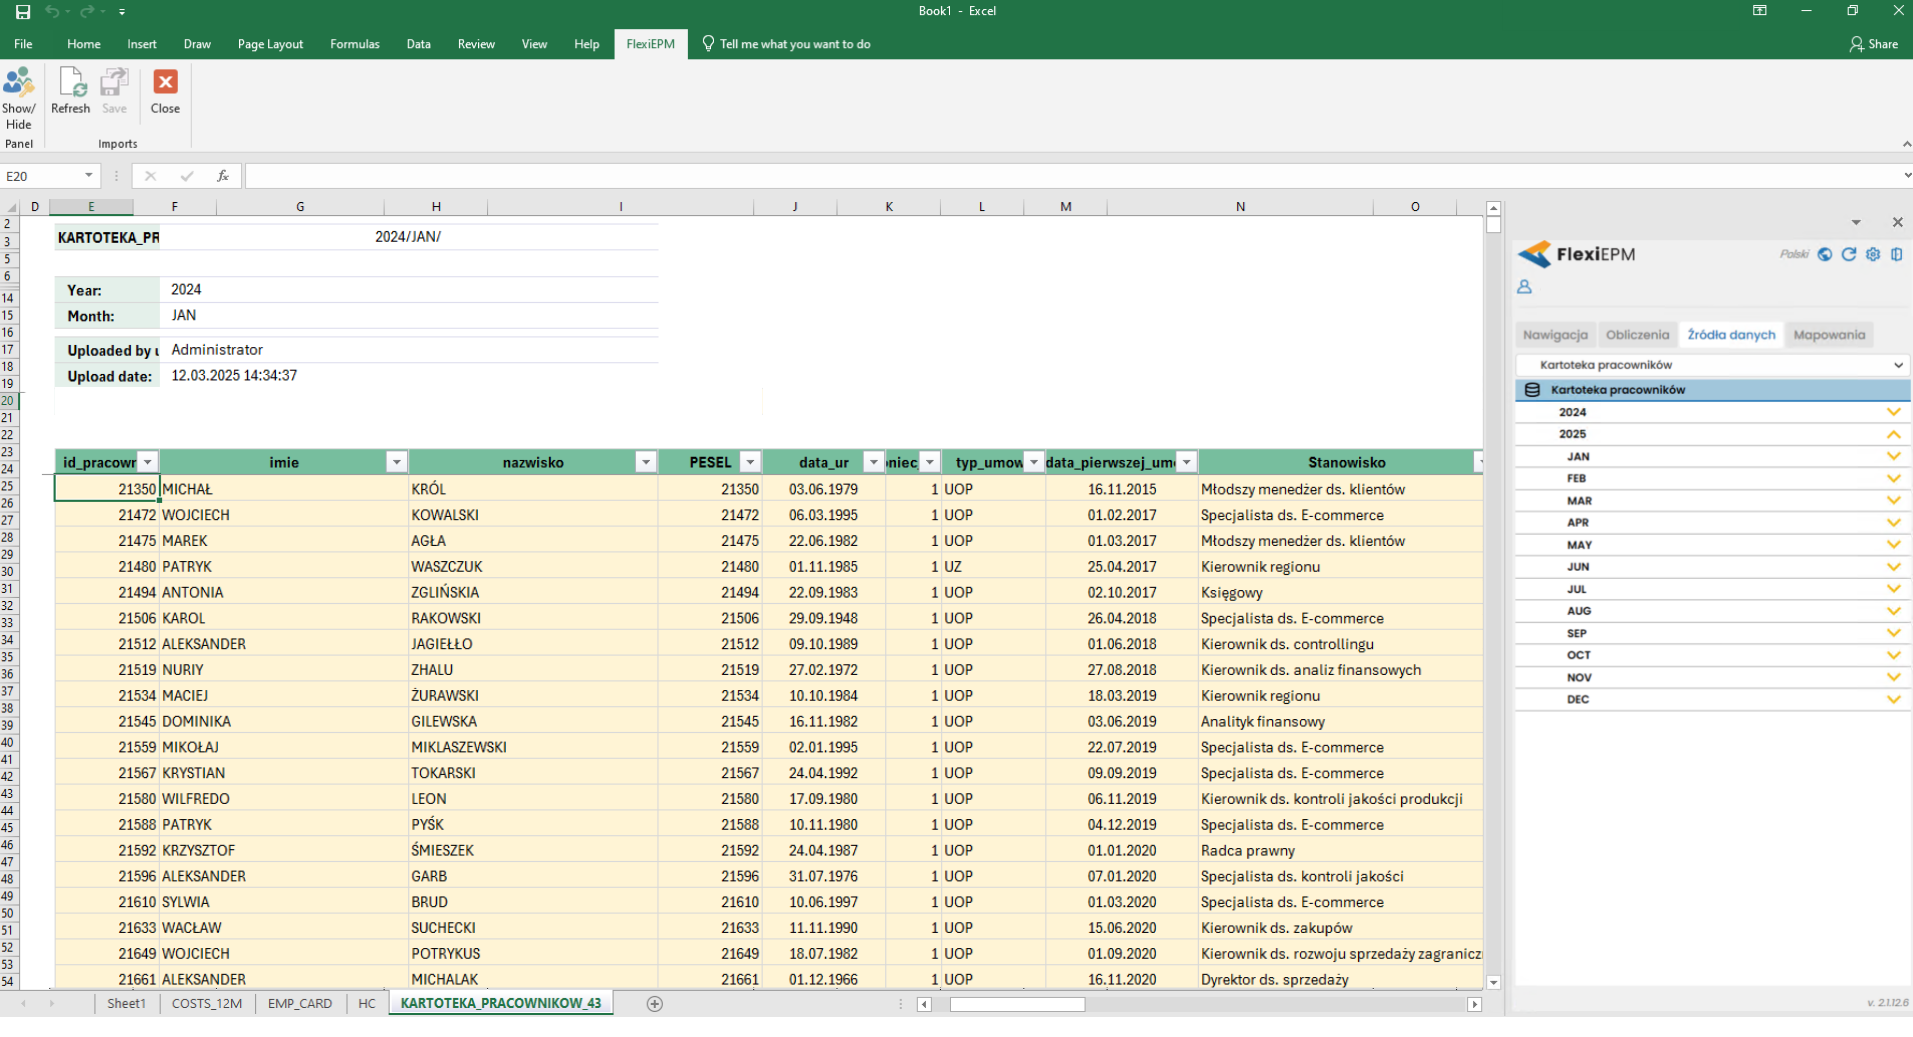This screenshot has height=1037, width=1913.
Task: Open the nazwisko column filter dropdown
Action: [x=646, y=462]
